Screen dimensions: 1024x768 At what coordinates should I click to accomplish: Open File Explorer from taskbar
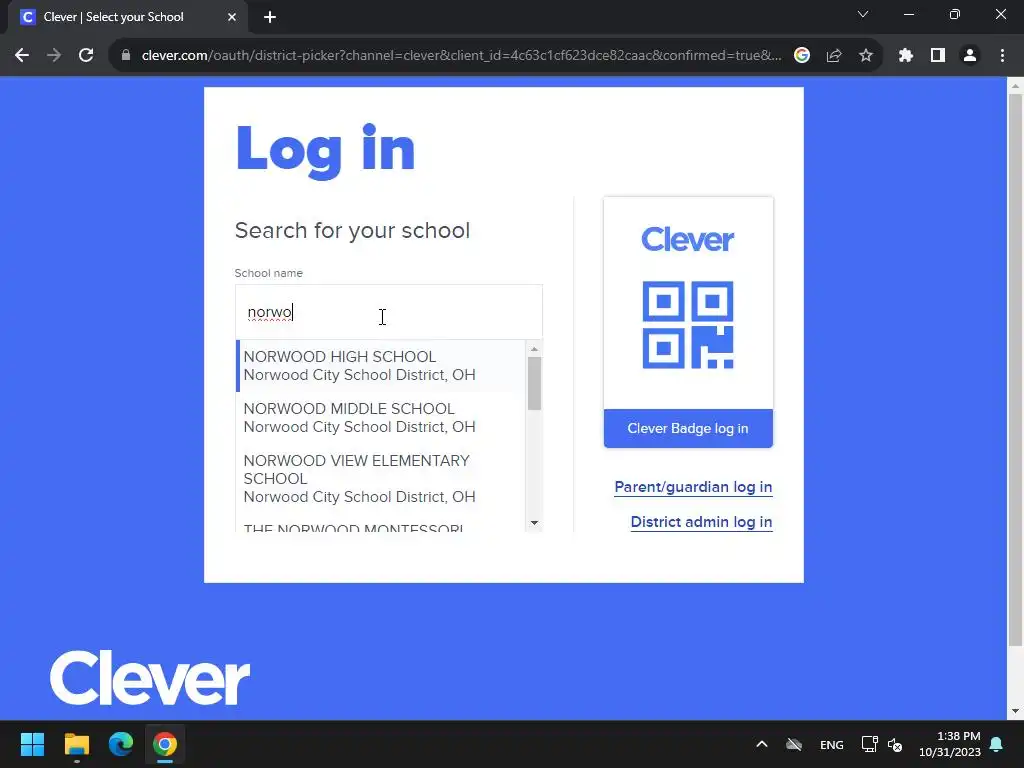point(76,744)
